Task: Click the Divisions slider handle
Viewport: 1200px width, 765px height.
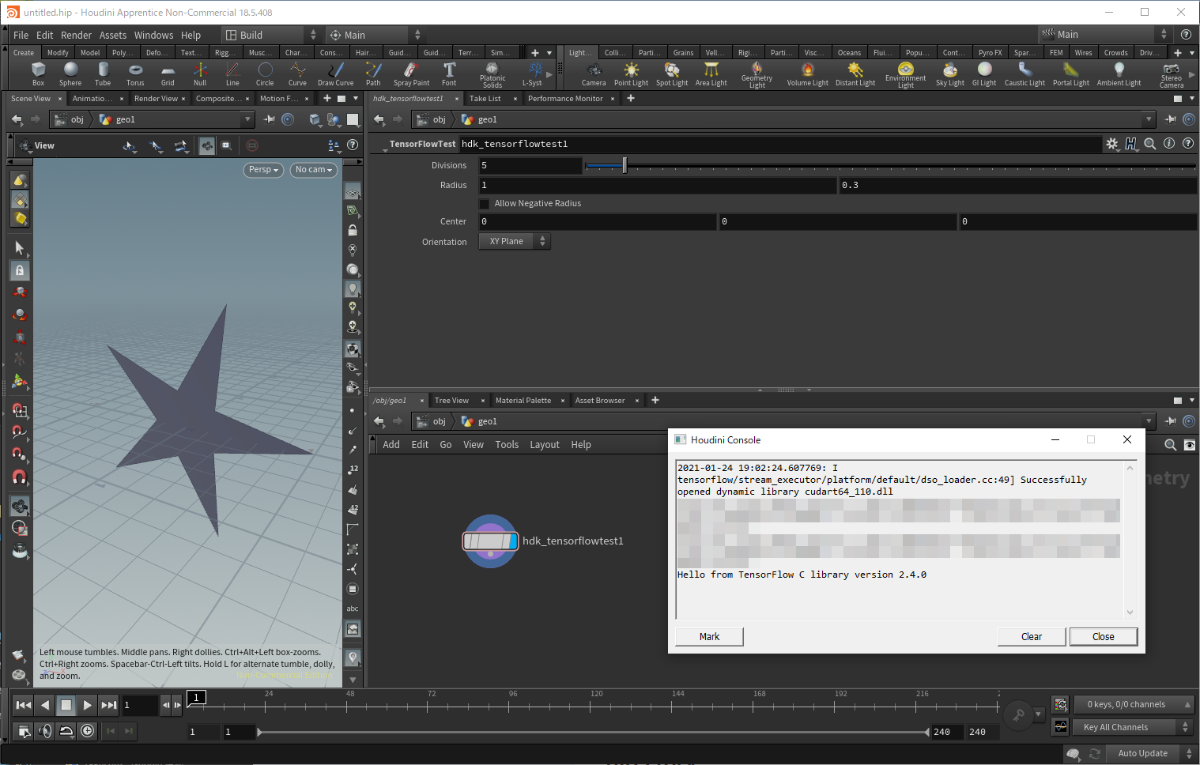Action: click(624, 165)
